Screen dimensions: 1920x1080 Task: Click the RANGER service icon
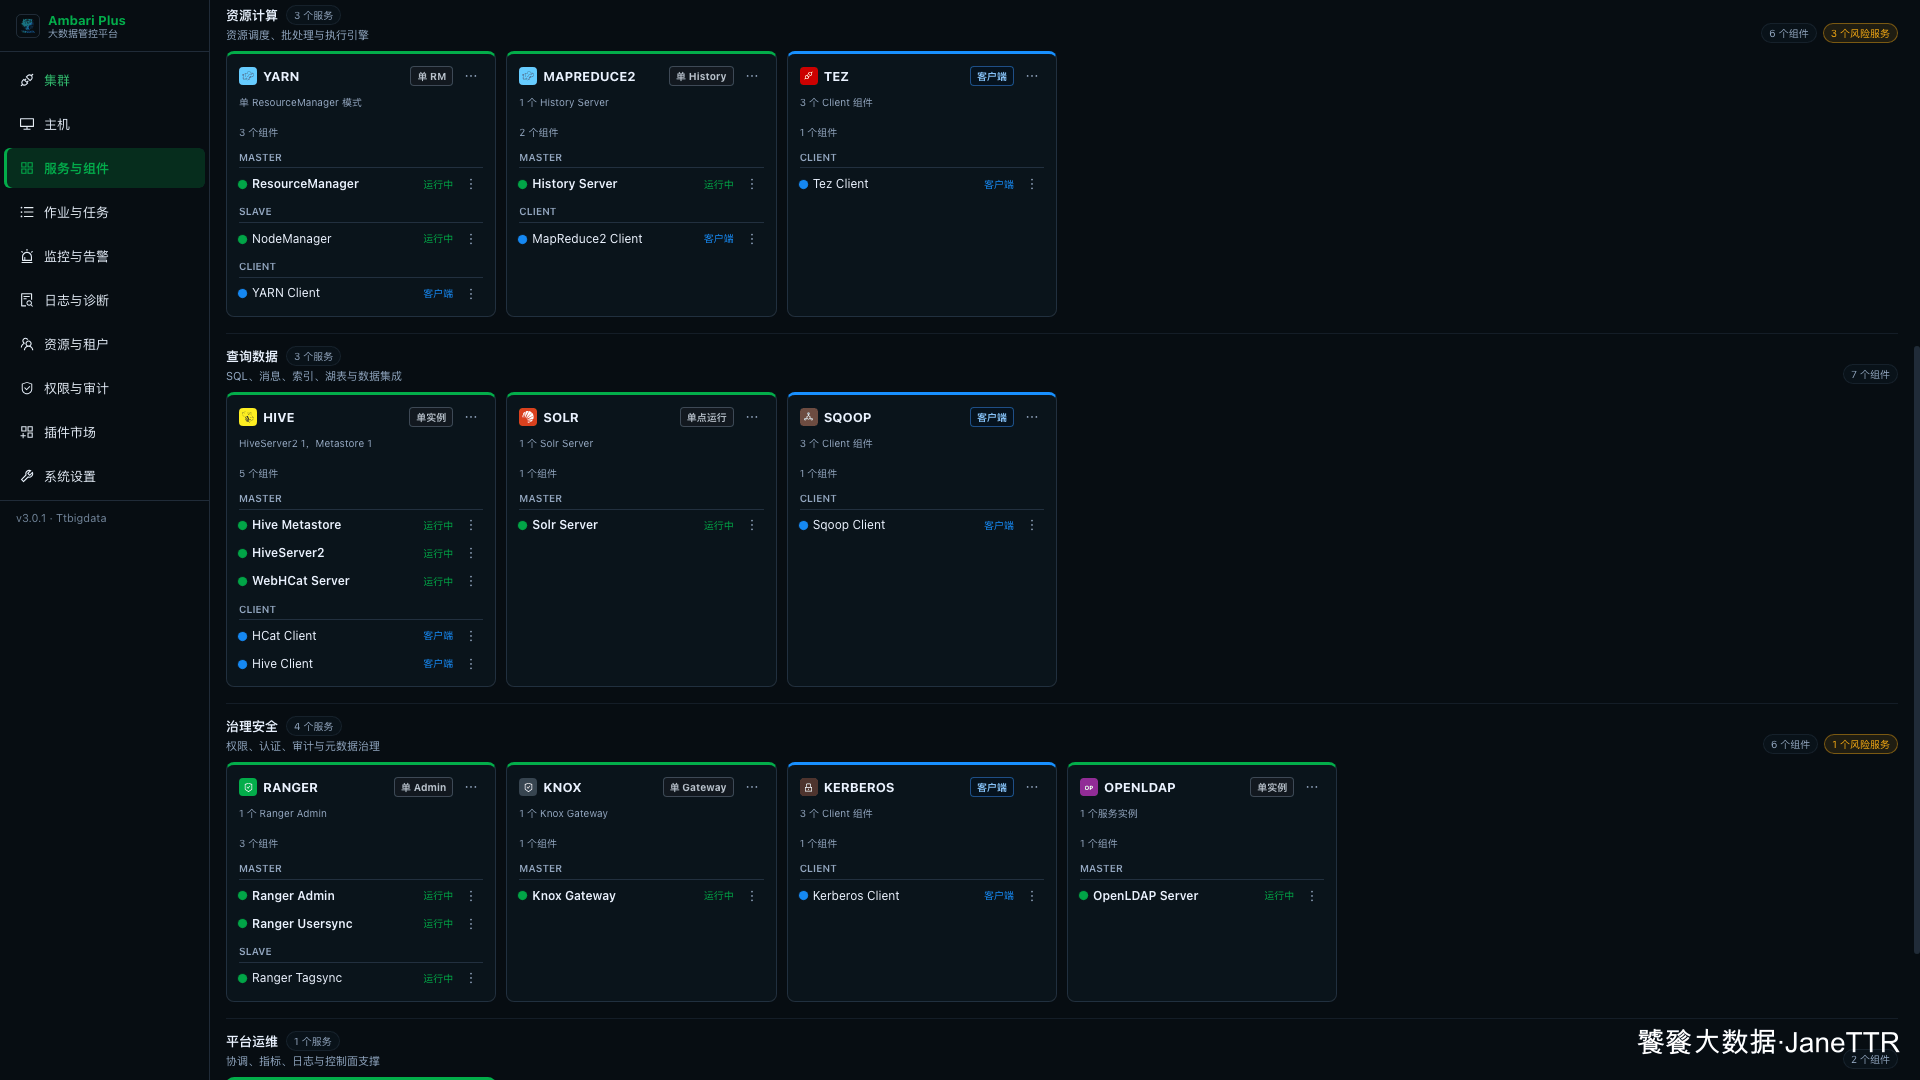click(x=248, y=787)
